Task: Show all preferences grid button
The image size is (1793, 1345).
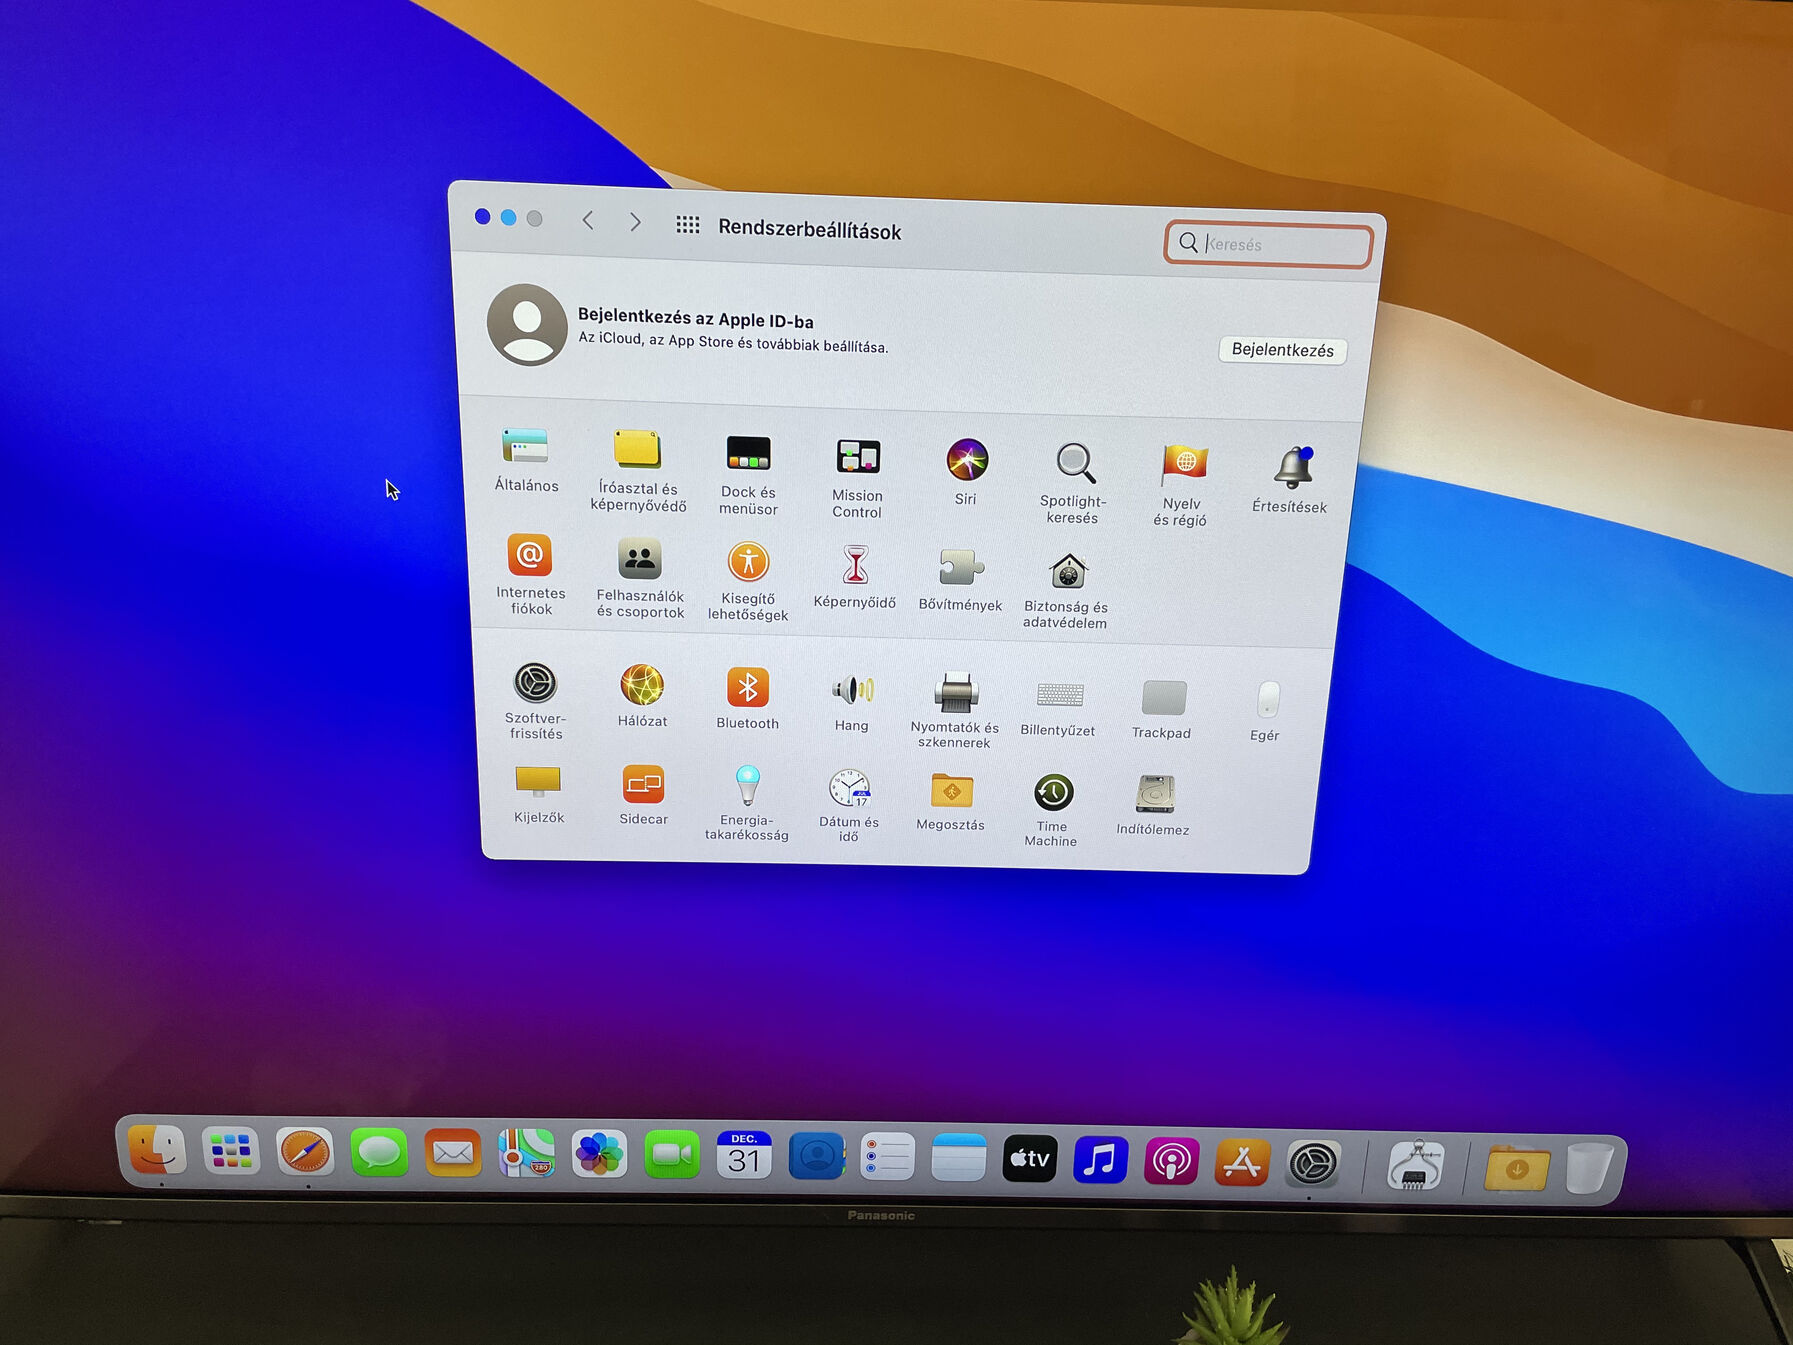Action: pyautogui.click(x=687, y=224)
